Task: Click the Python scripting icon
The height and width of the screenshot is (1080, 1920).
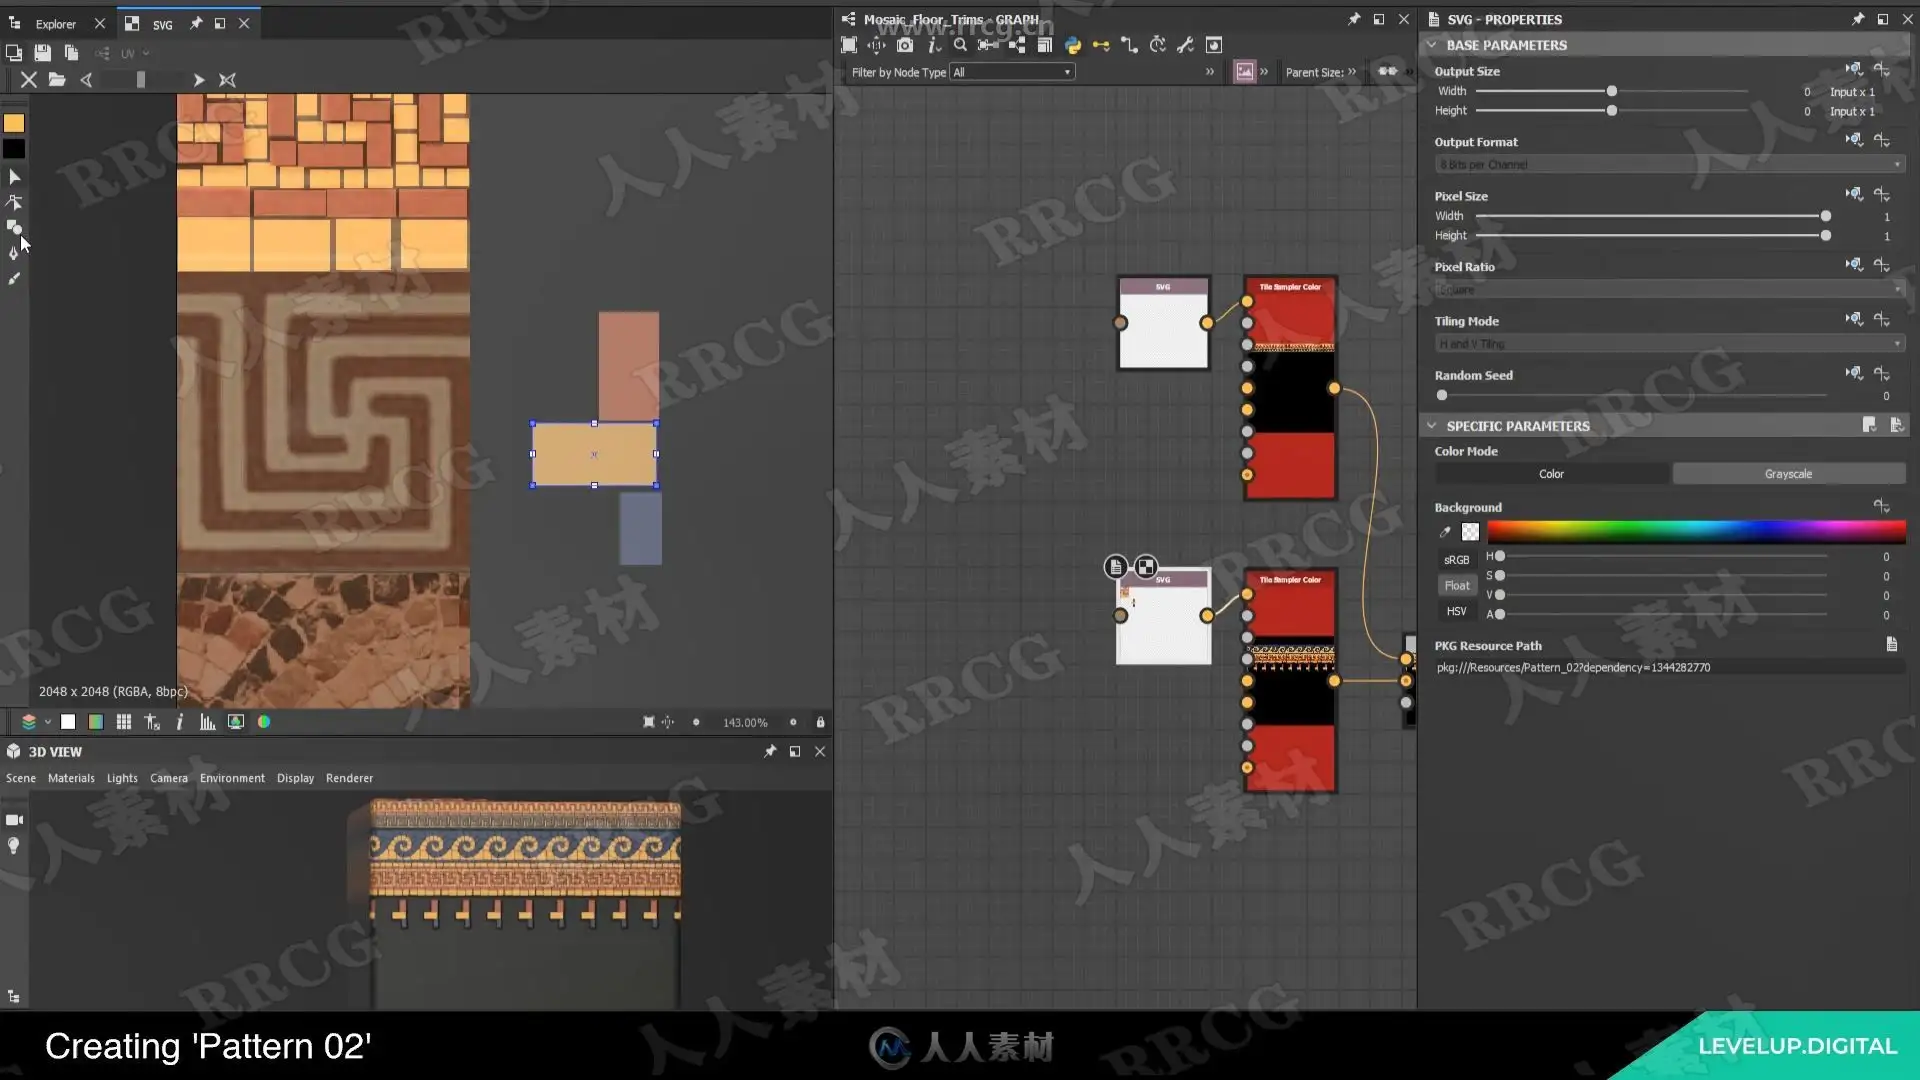Action: (x=1073, y=45)
